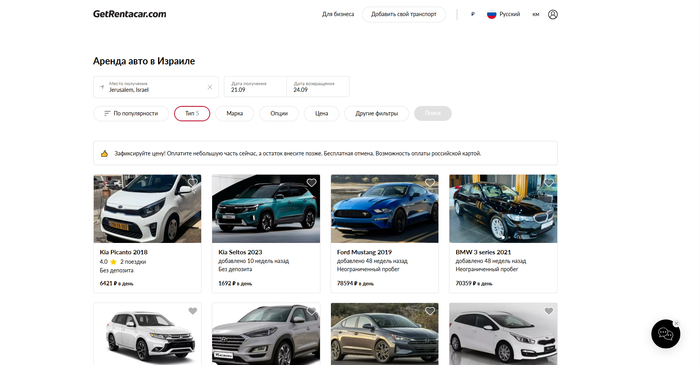Clear the pickup location with X icon
Viewport: 700px width, 365px height.
click(210, 87)
